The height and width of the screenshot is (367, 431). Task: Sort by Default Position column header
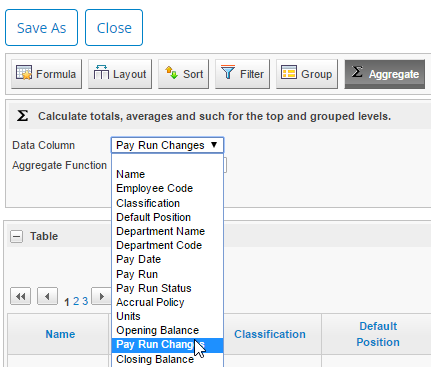click(378, 334)
